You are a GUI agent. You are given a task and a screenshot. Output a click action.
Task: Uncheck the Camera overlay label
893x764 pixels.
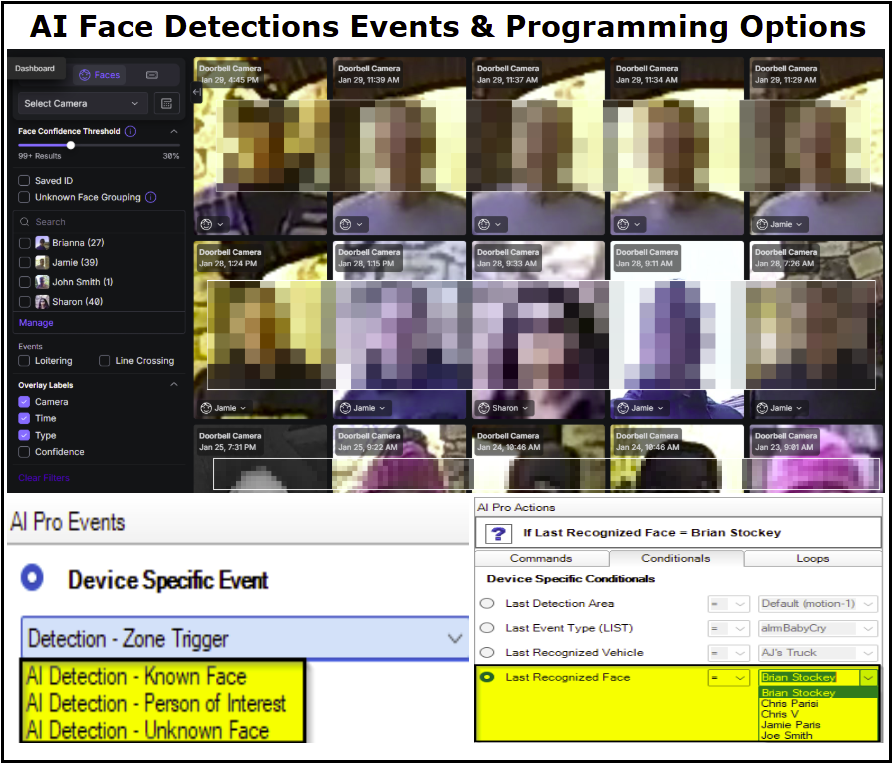(x=24, y=402)
